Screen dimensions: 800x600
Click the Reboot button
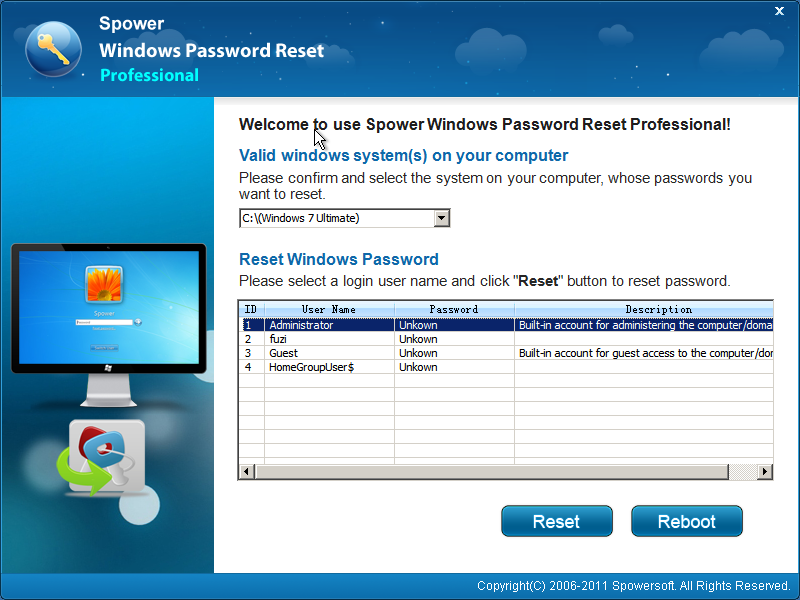pyautogui.click(x=687, y=521)
